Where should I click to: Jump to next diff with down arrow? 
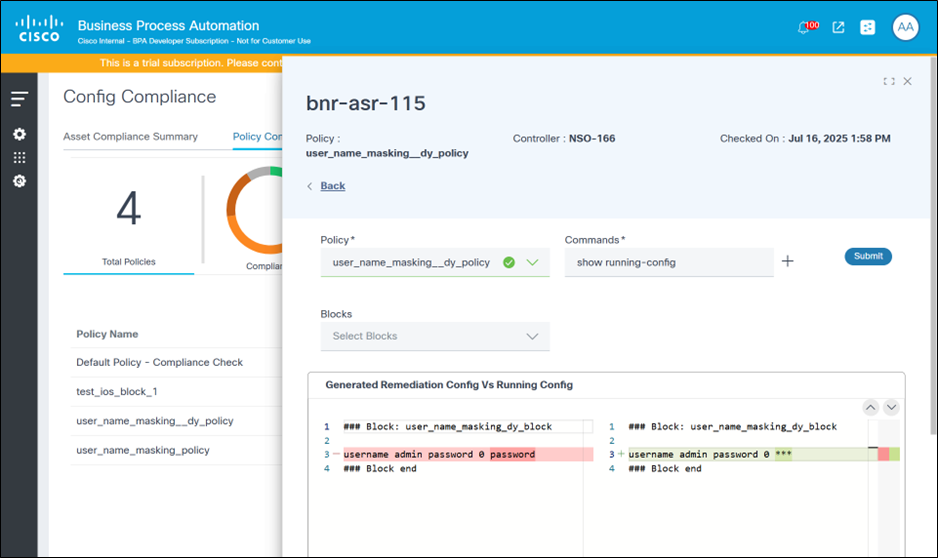[891, 407]
